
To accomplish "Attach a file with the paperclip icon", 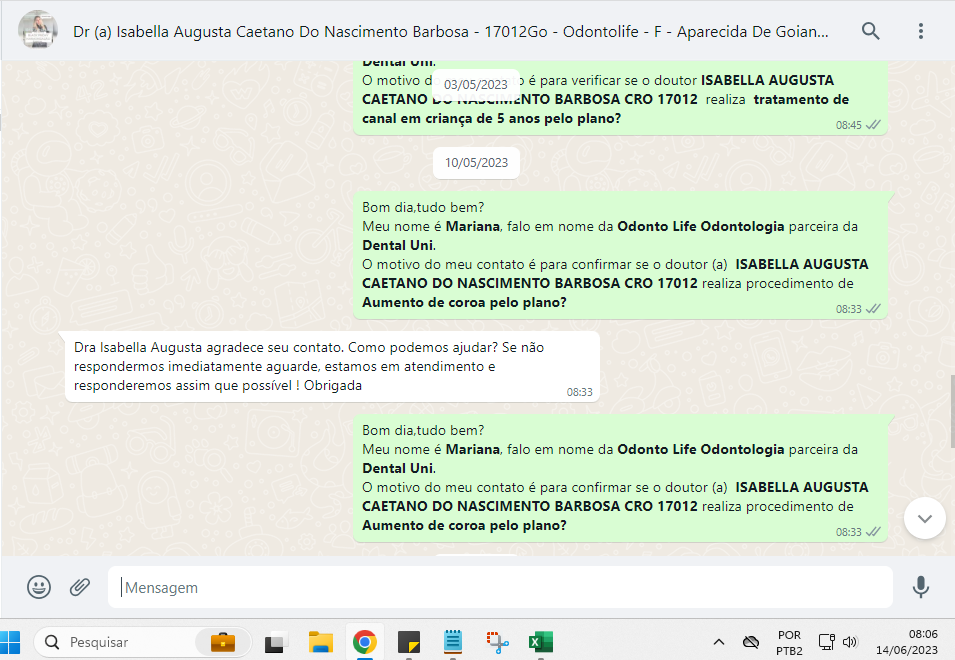I will [80, 587].
